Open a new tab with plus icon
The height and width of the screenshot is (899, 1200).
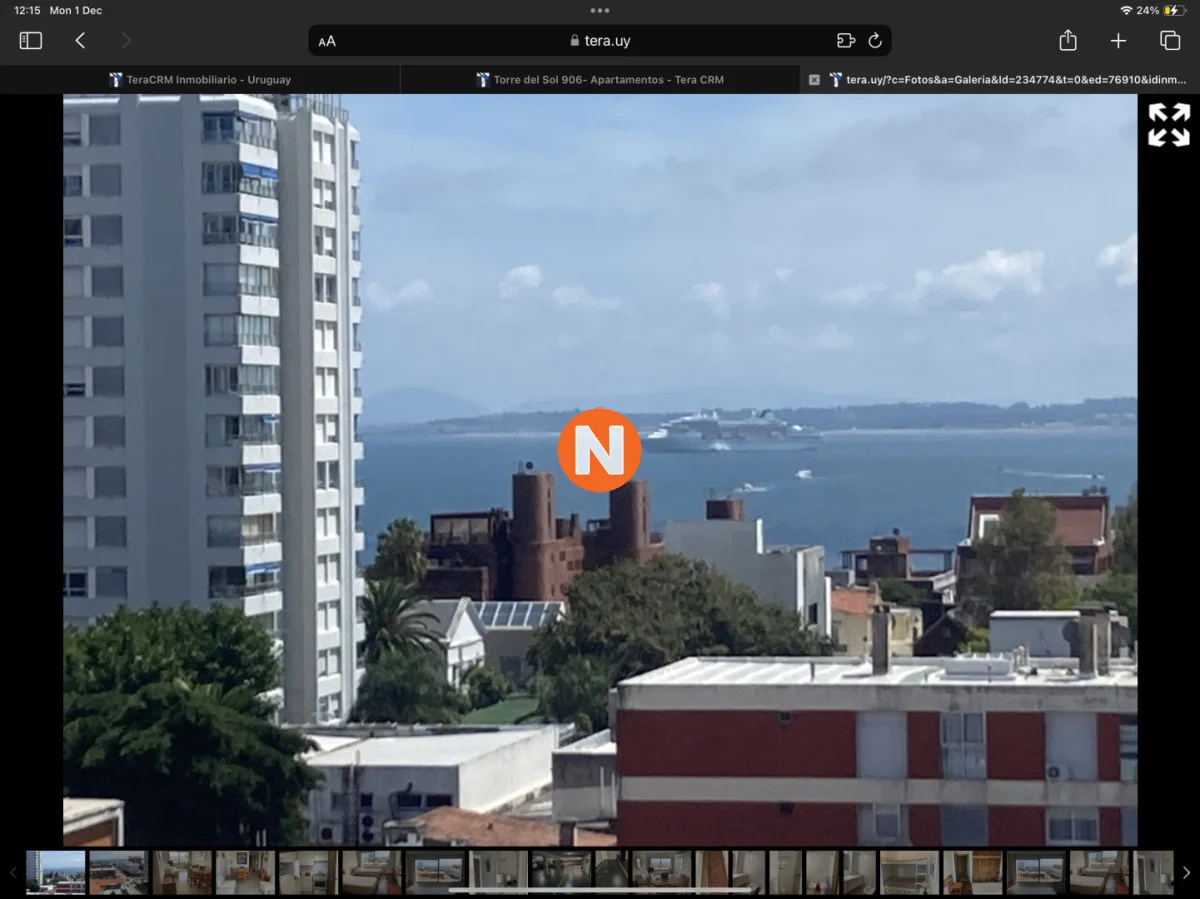tap(1118, 41)
